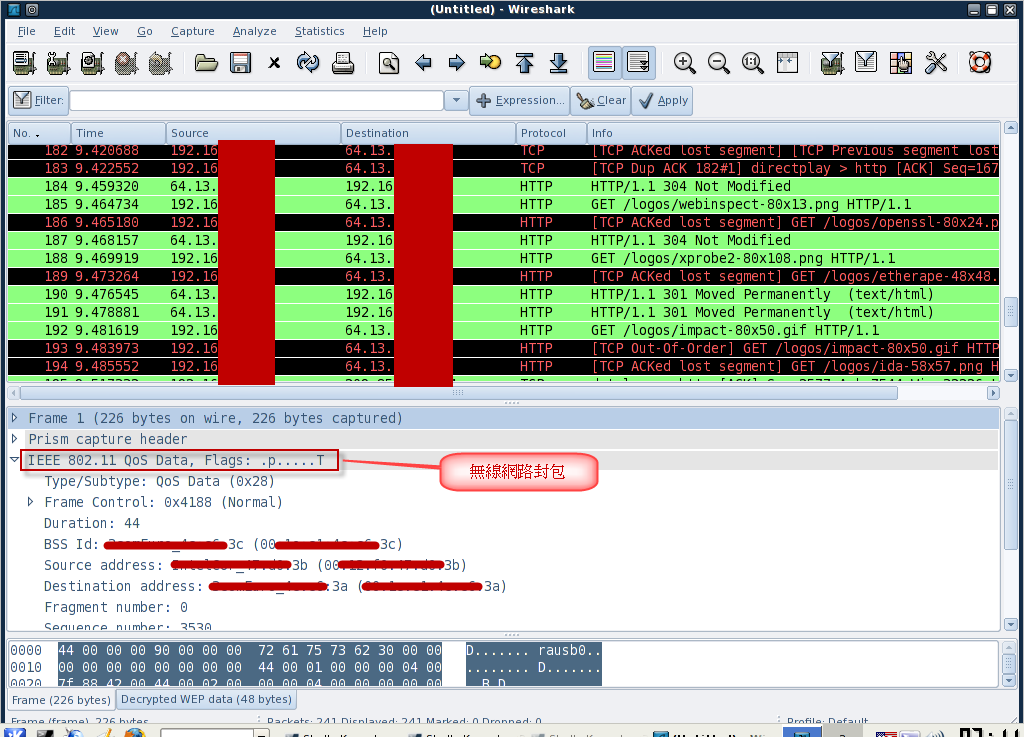The height and width of the screenshot is (737, 1024).
Task: Focus the display filter text field
Action: [x=257, y=101]
